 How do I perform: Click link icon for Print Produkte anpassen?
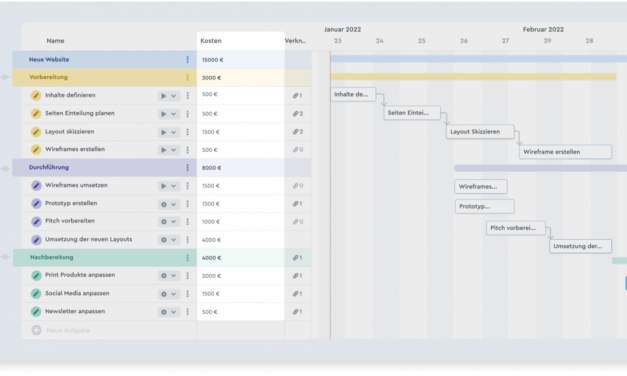coord(296,276)
